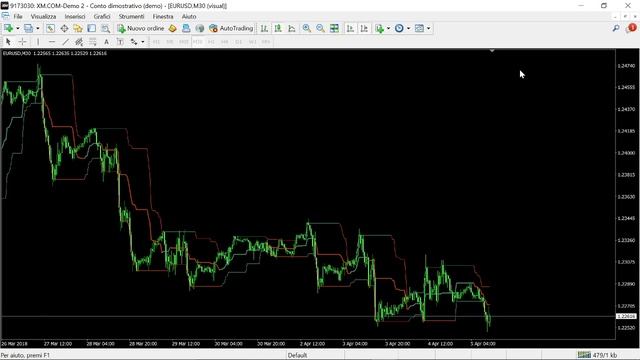Screen dimensions: 640x360
Task: Open the Terminal panel icon
Action: [x=91, y=28]
